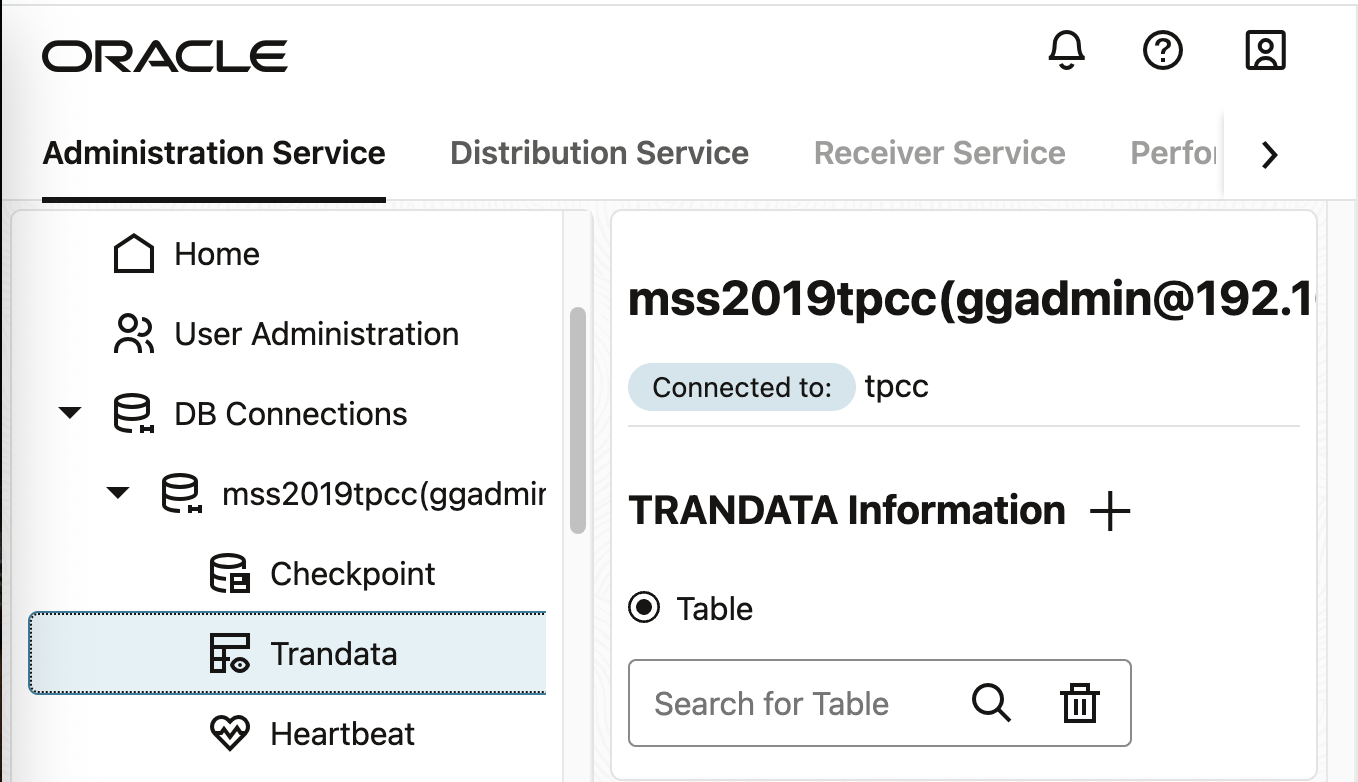The height and width of the screenshot is (782, 1358).
Task: Open the user profile icon
Action: click(x=1264, y=50)
